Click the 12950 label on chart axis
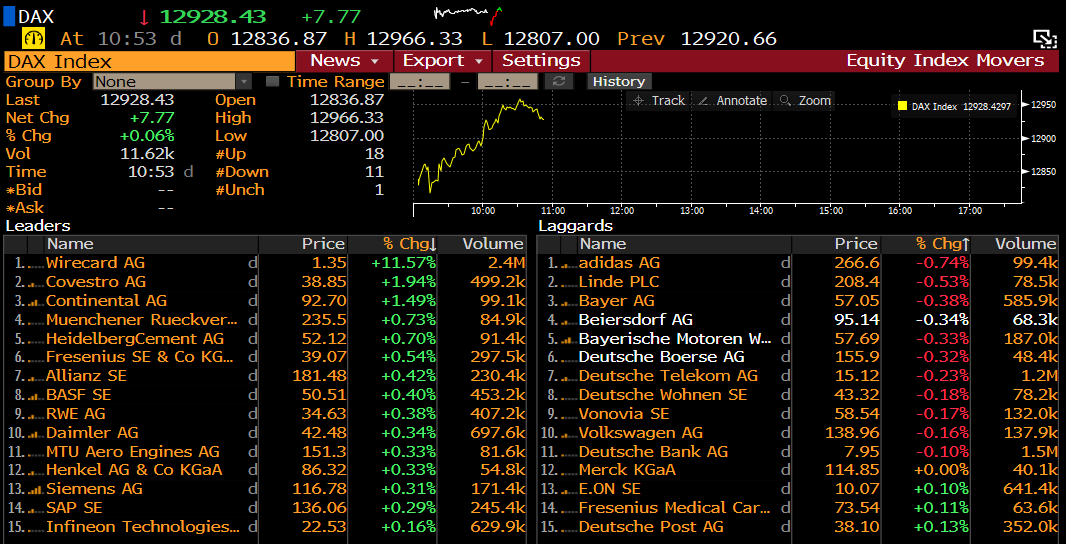This screenshot has height=544, width=1066. coord(1044,105)
